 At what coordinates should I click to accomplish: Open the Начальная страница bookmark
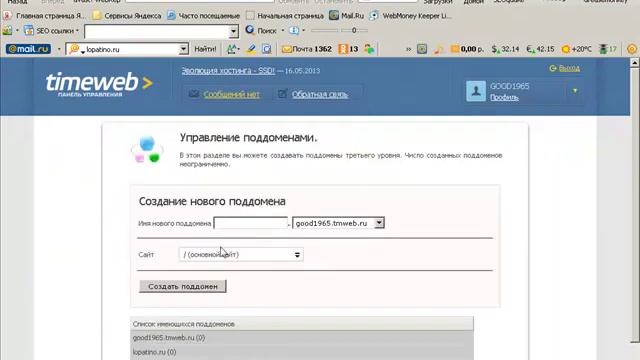(285, 16)
